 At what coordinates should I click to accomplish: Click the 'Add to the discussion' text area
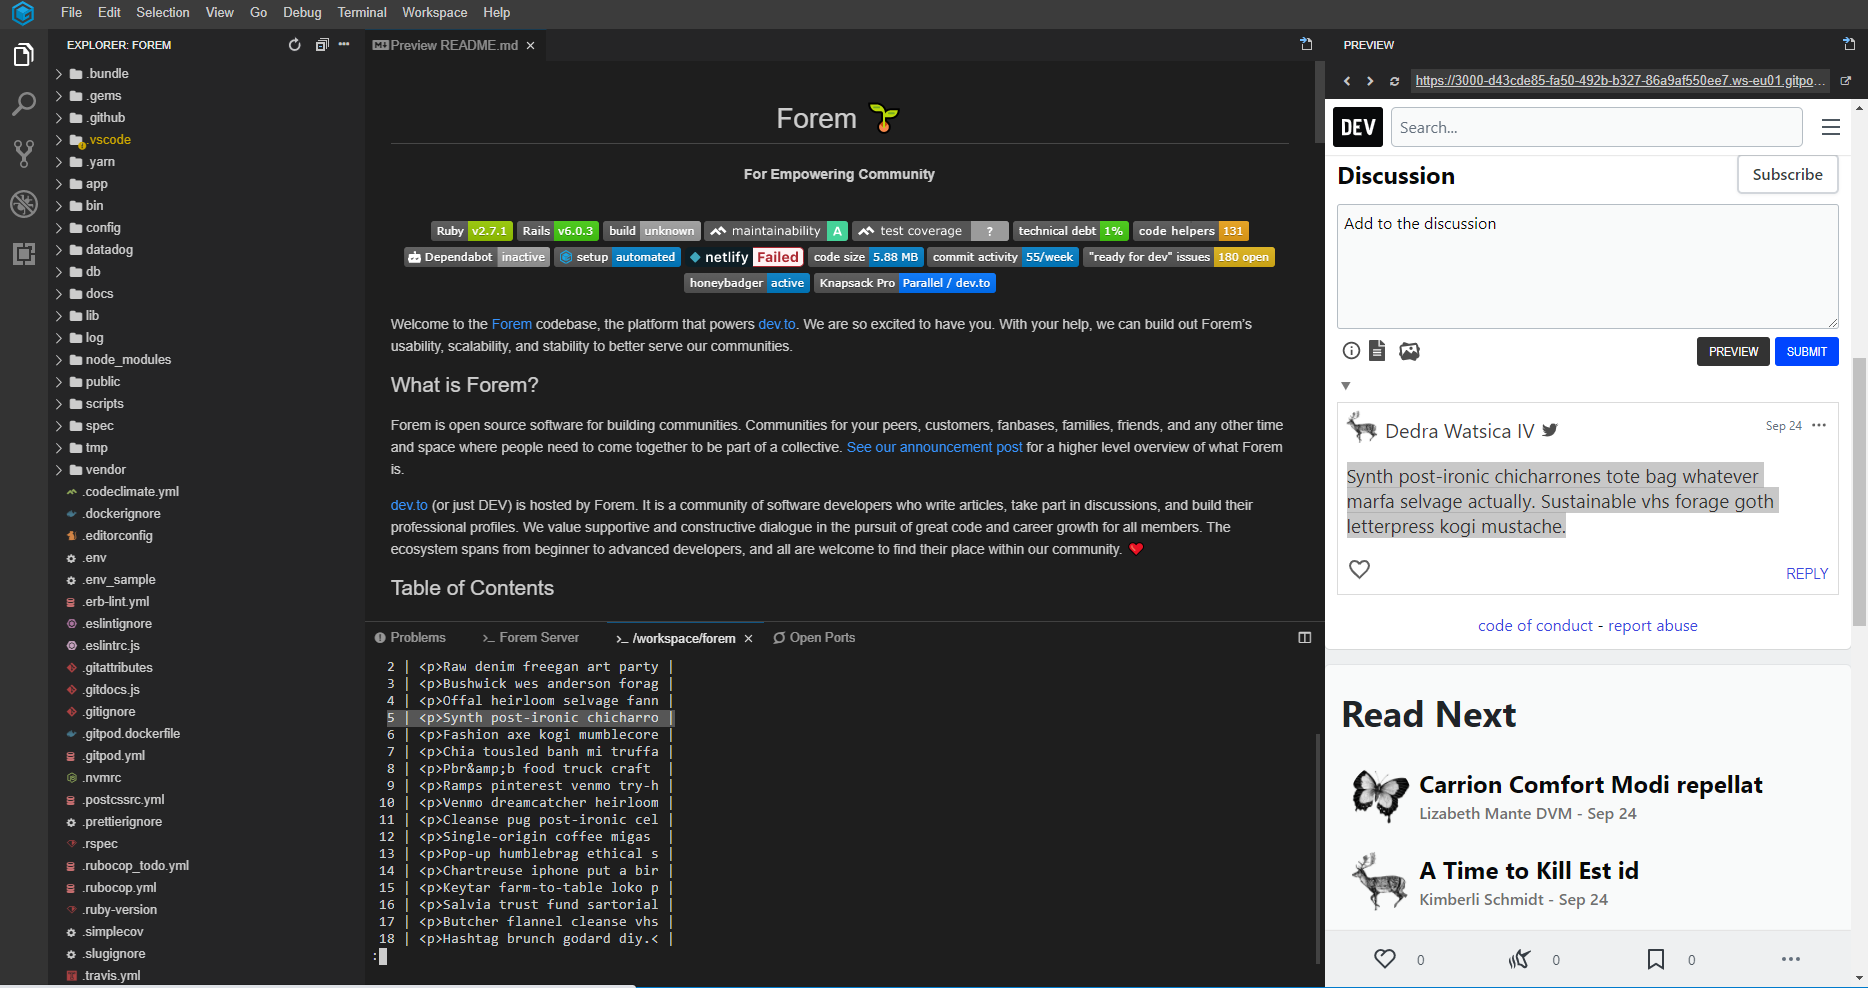tap(1588, 266)
